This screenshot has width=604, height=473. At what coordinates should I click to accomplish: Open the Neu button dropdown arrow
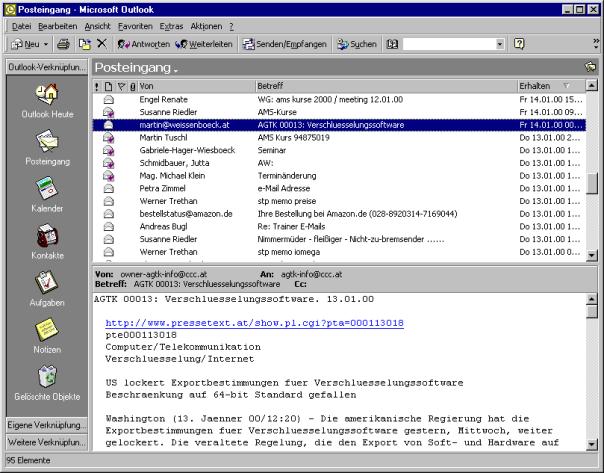coord(46,44)
